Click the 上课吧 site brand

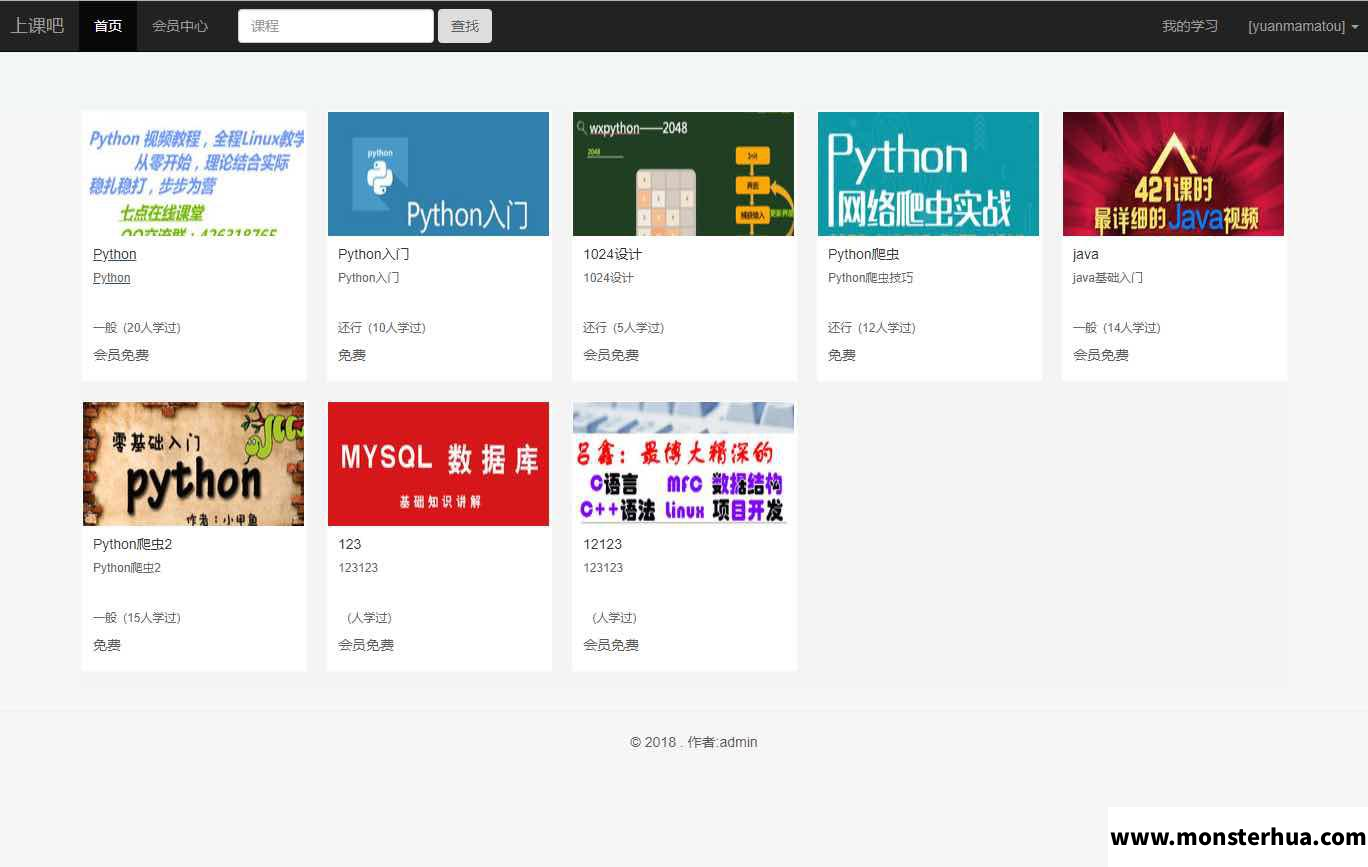pyautogui.click(x=37, y=26)
